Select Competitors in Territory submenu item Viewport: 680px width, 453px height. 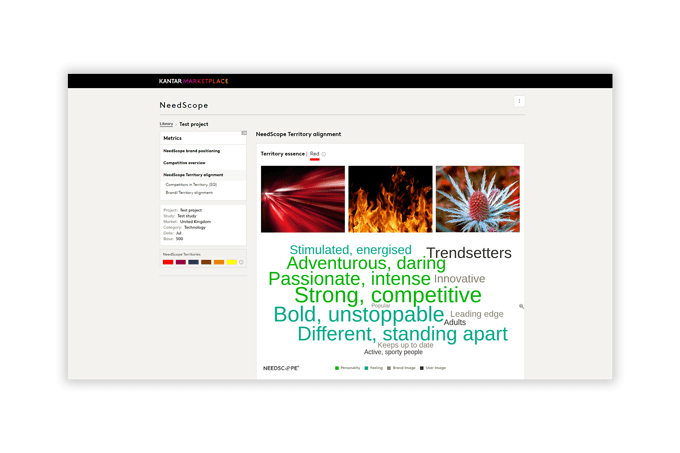pos(191,184)
